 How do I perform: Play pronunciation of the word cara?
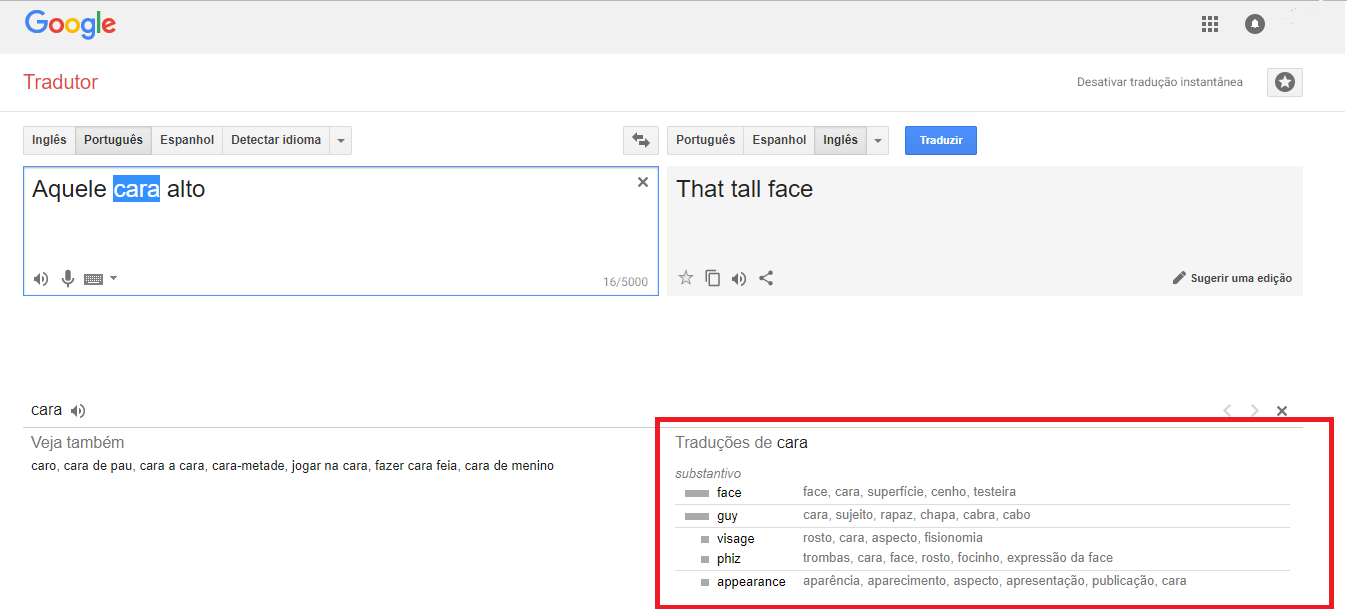78,410
